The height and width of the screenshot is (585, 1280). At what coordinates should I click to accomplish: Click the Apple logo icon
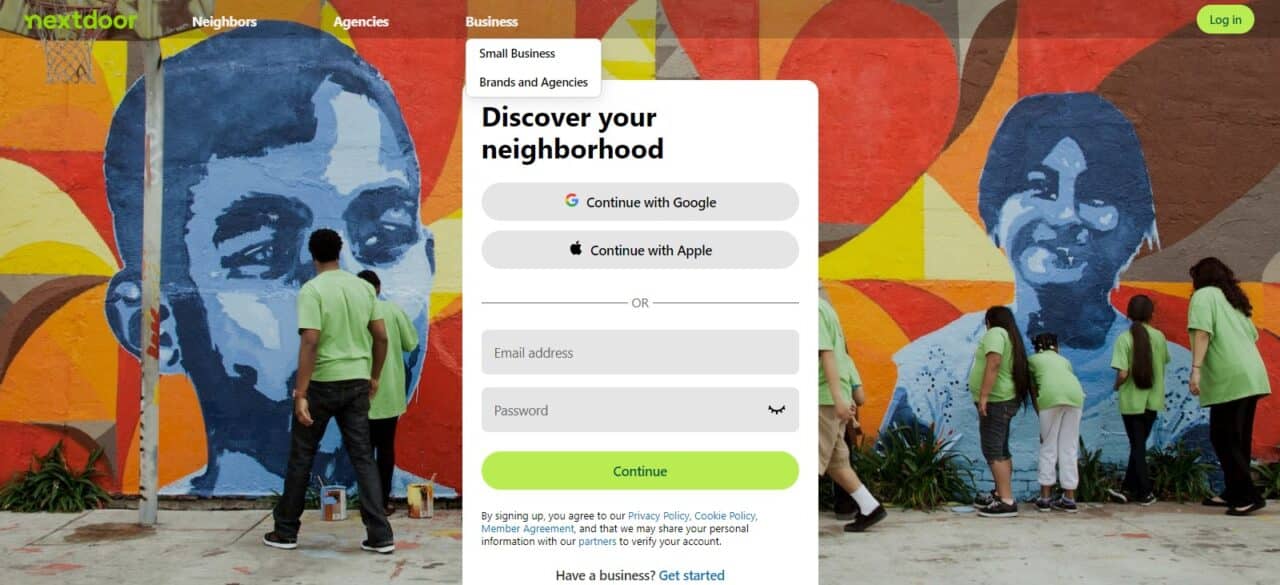(576, 249)
